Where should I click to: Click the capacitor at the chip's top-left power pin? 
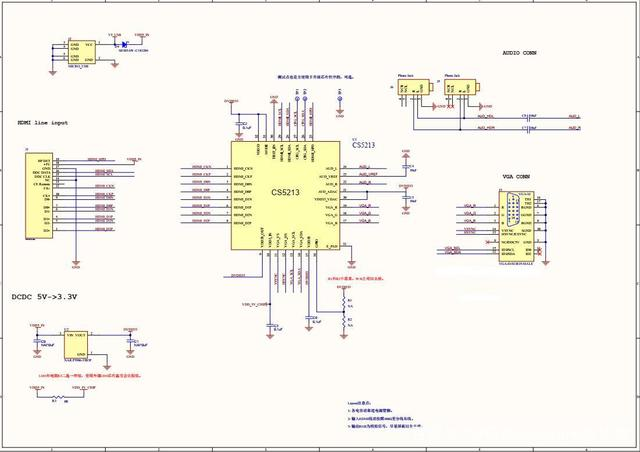[239, 124]
